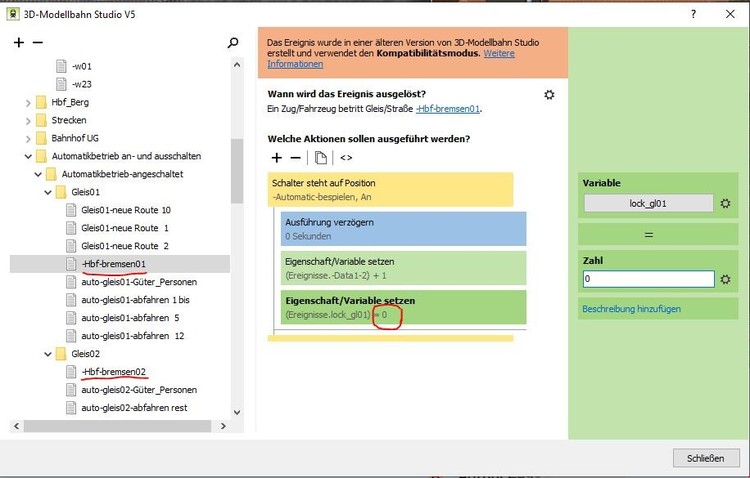
Task: Select event auto-gleis01-Güter_Personen
Action: pyautogui.click(x=139, y=282)
